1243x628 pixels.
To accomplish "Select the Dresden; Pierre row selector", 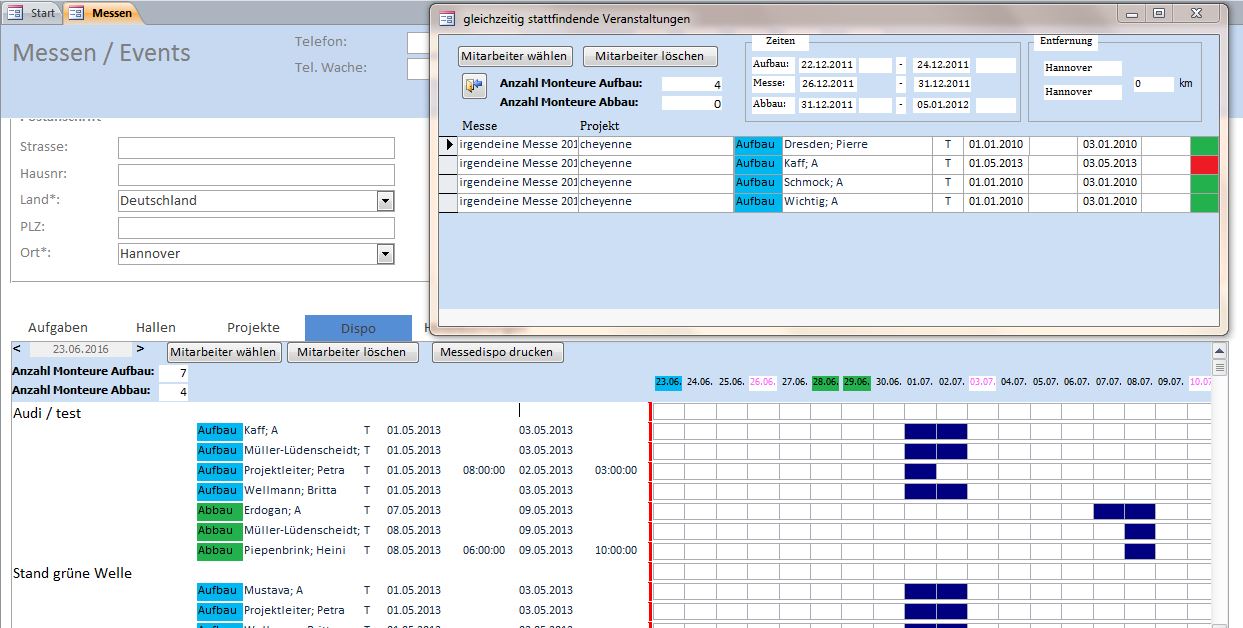I will tap(448, 145).
